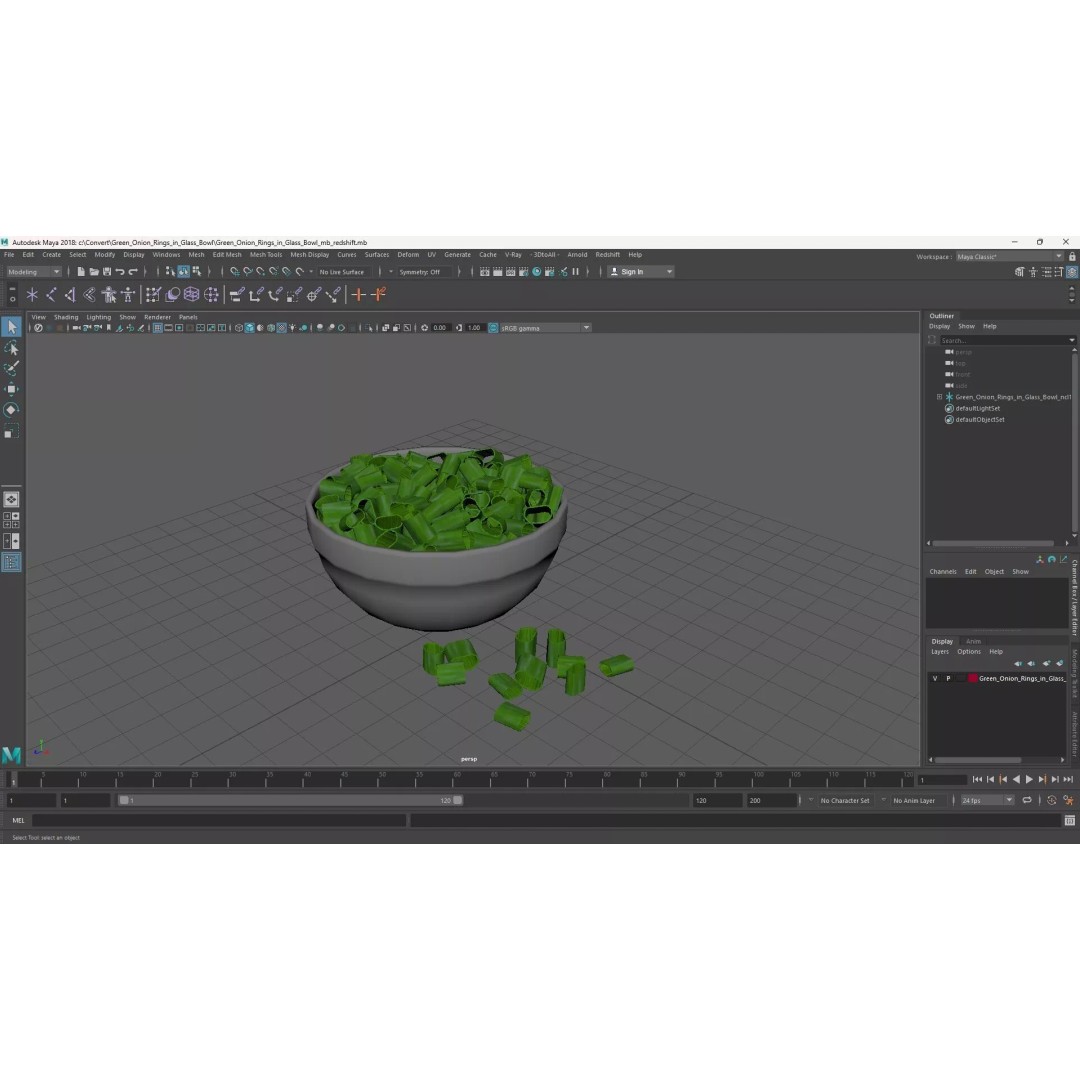Screen dimensions: 1080x1080
Task: Click the Pause IPR render icon
Action: [576, 271]
